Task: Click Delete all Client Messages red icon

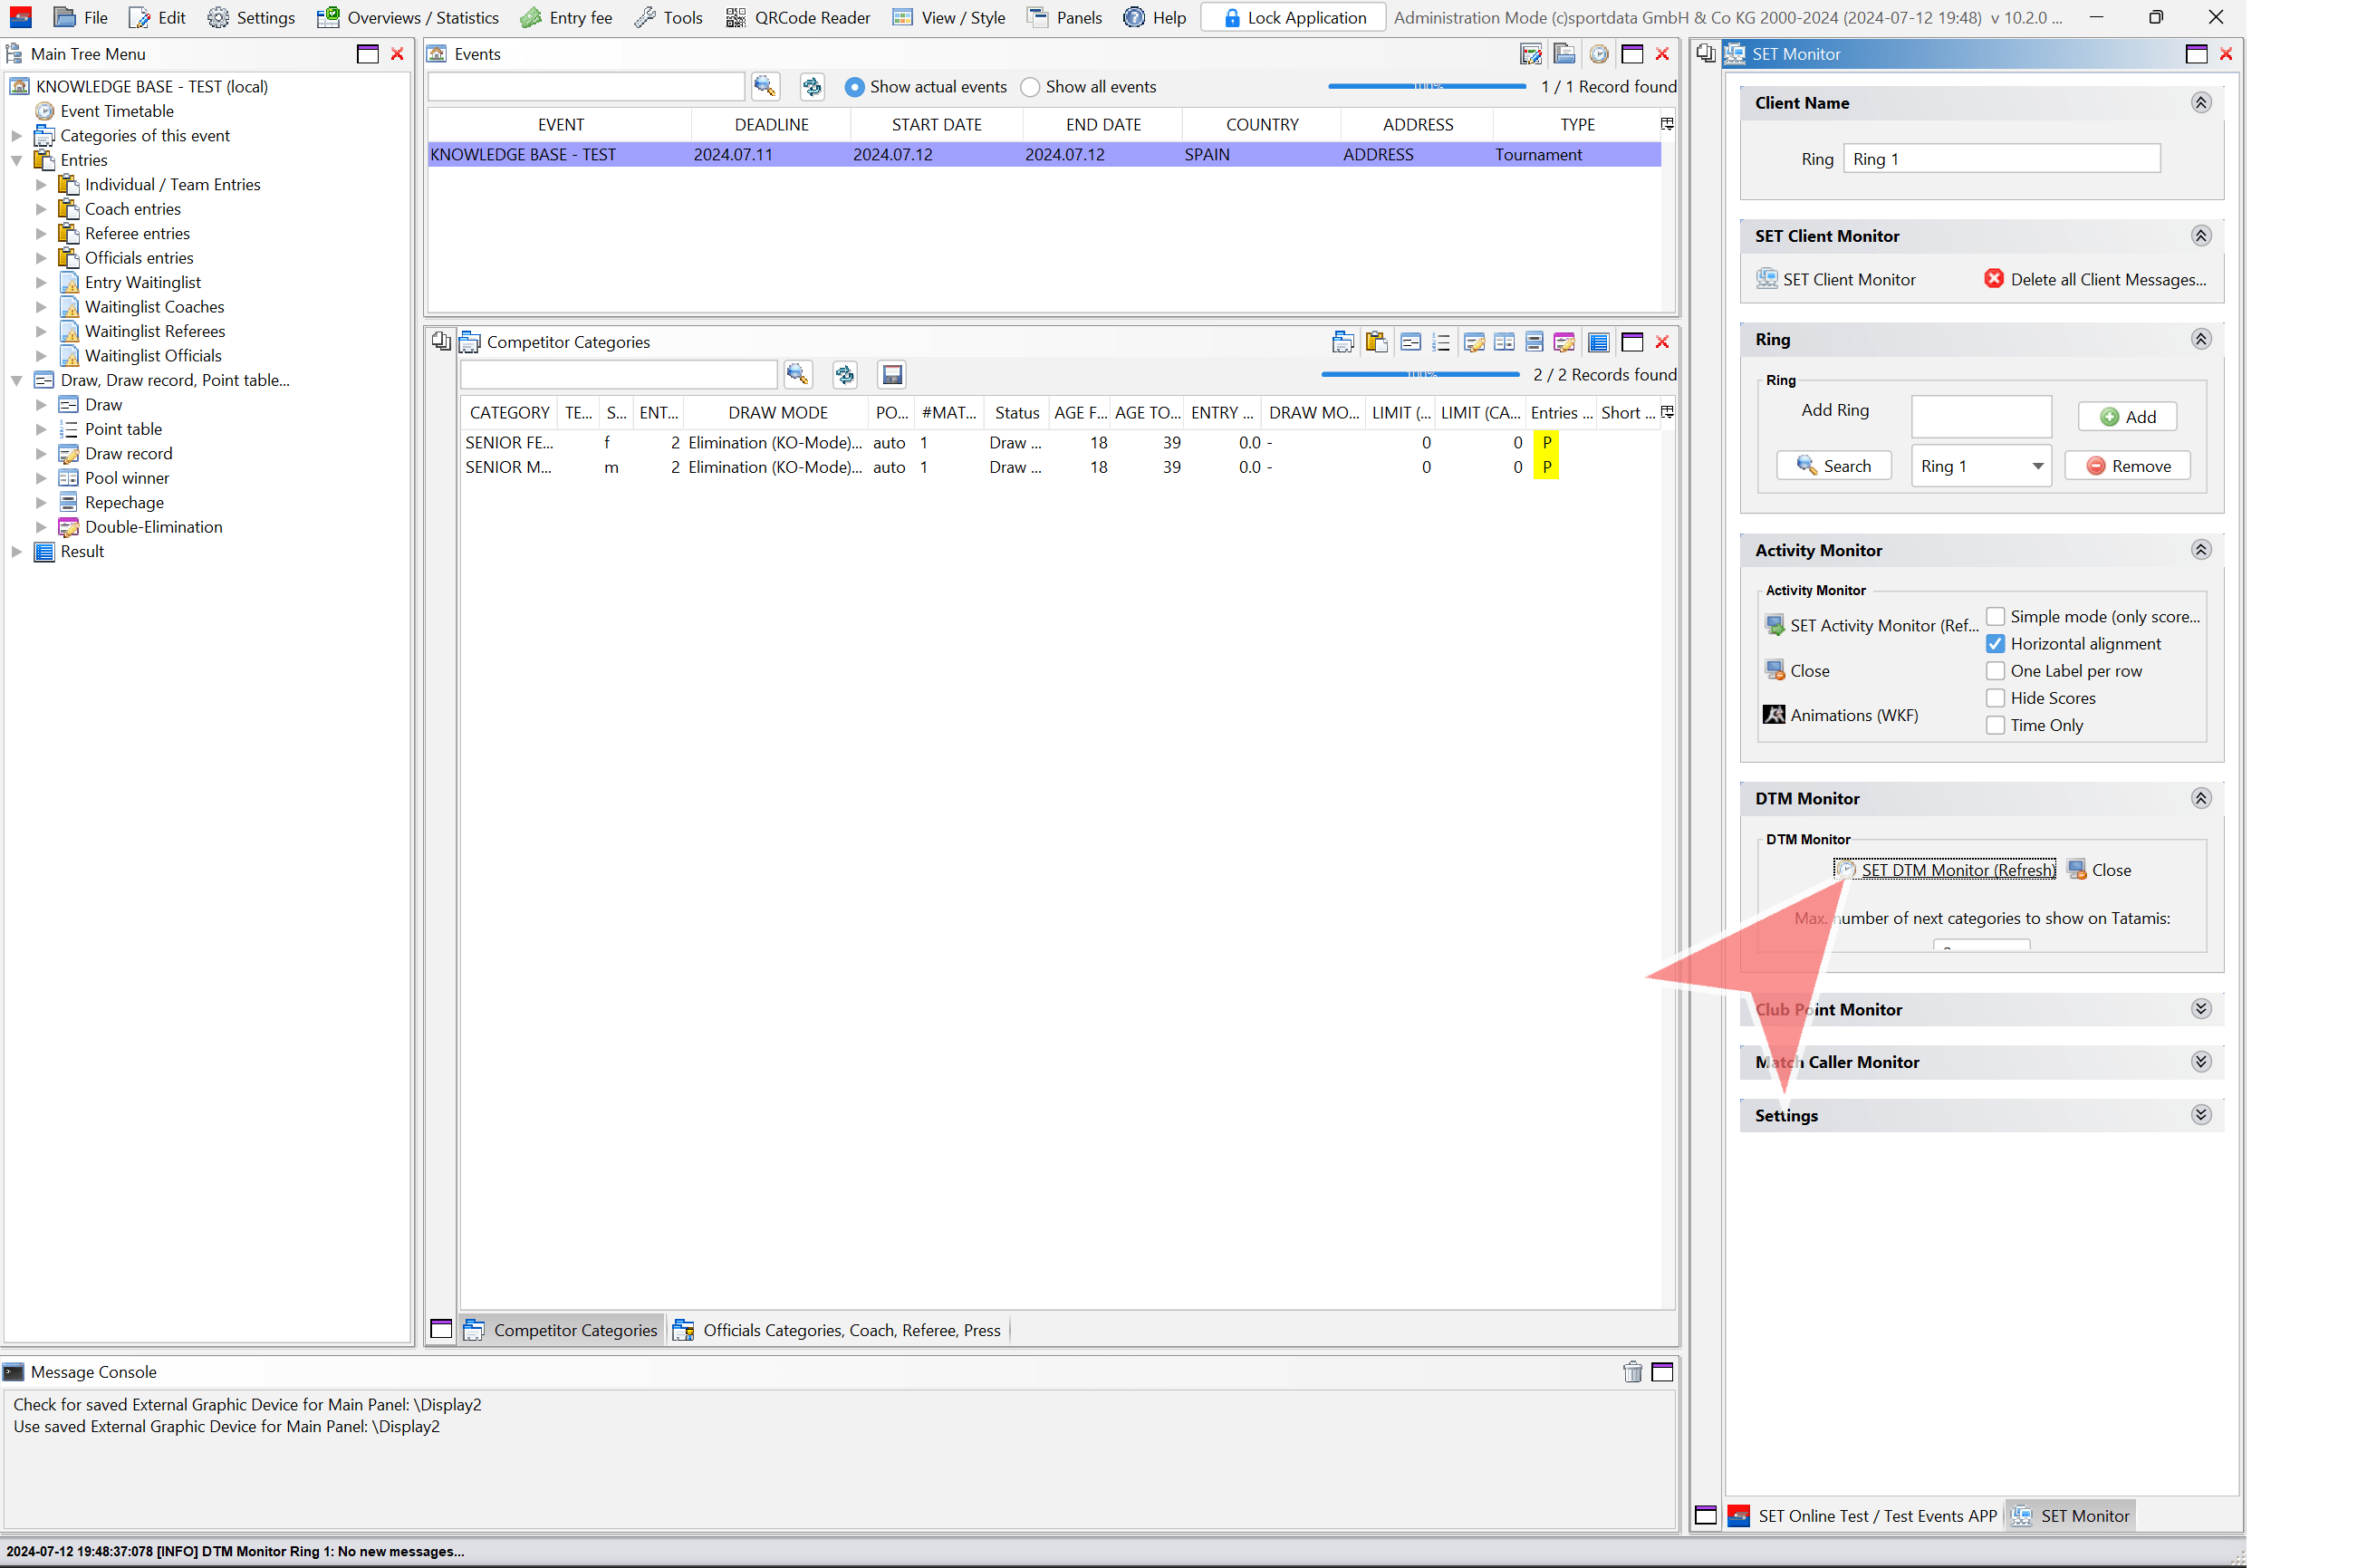Action: point(1992,279)
